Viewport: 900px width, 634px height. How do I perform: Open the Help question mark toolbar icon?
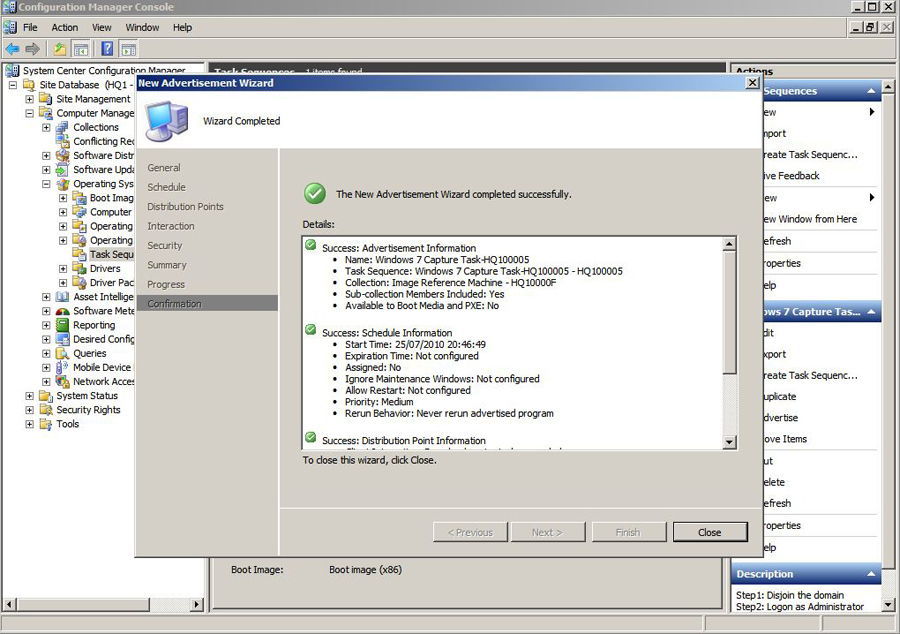[x=107, y=49]
